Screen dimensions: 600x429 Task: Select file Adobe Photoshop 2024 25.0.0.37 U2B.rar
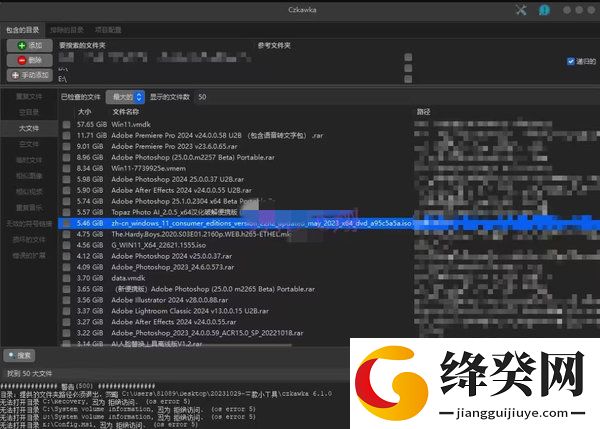click(x=178, y=179)
